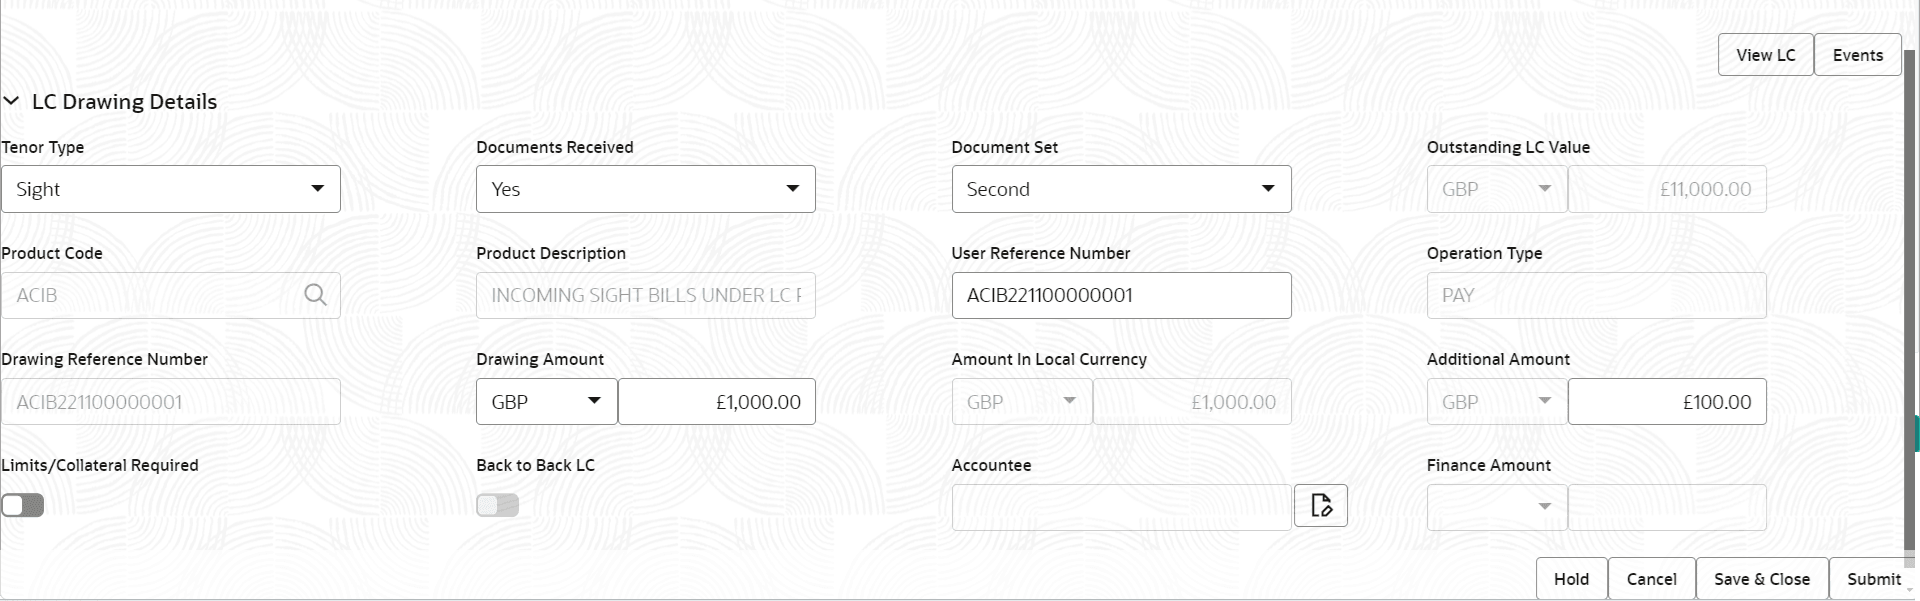Edit the User Reference Number field
This screenshot has height=601, width=1920.
pos(1120,295)
